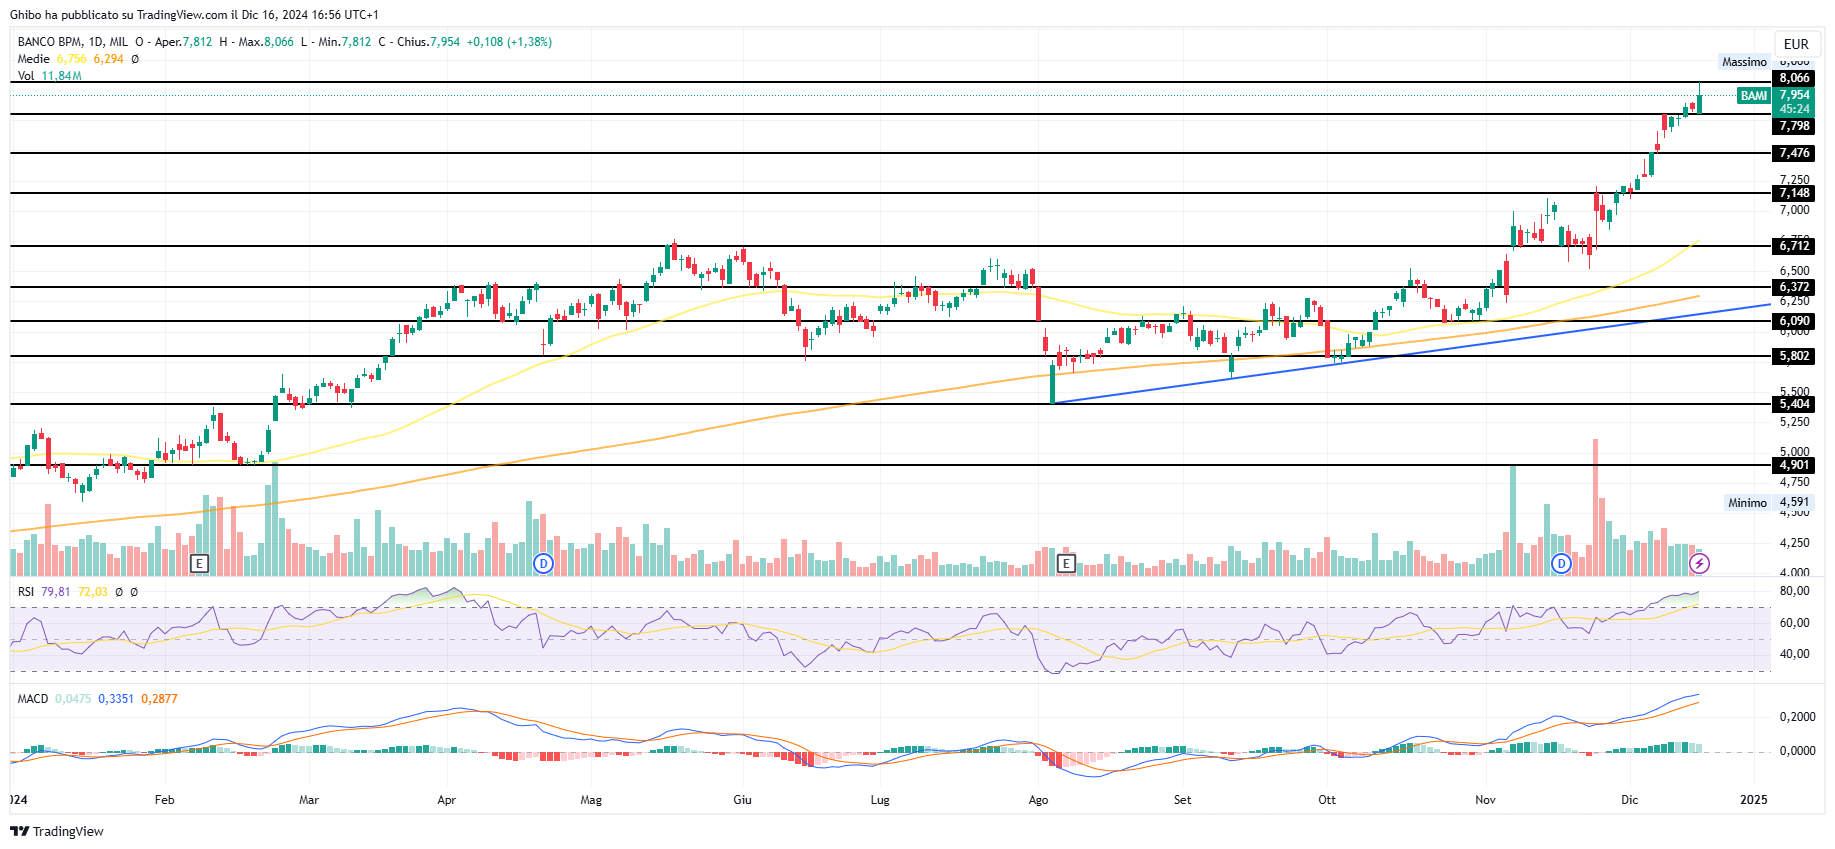Screen dimensions: 1835x849
Task: Click the Giu label on time axis
Action: click(742, 800)
